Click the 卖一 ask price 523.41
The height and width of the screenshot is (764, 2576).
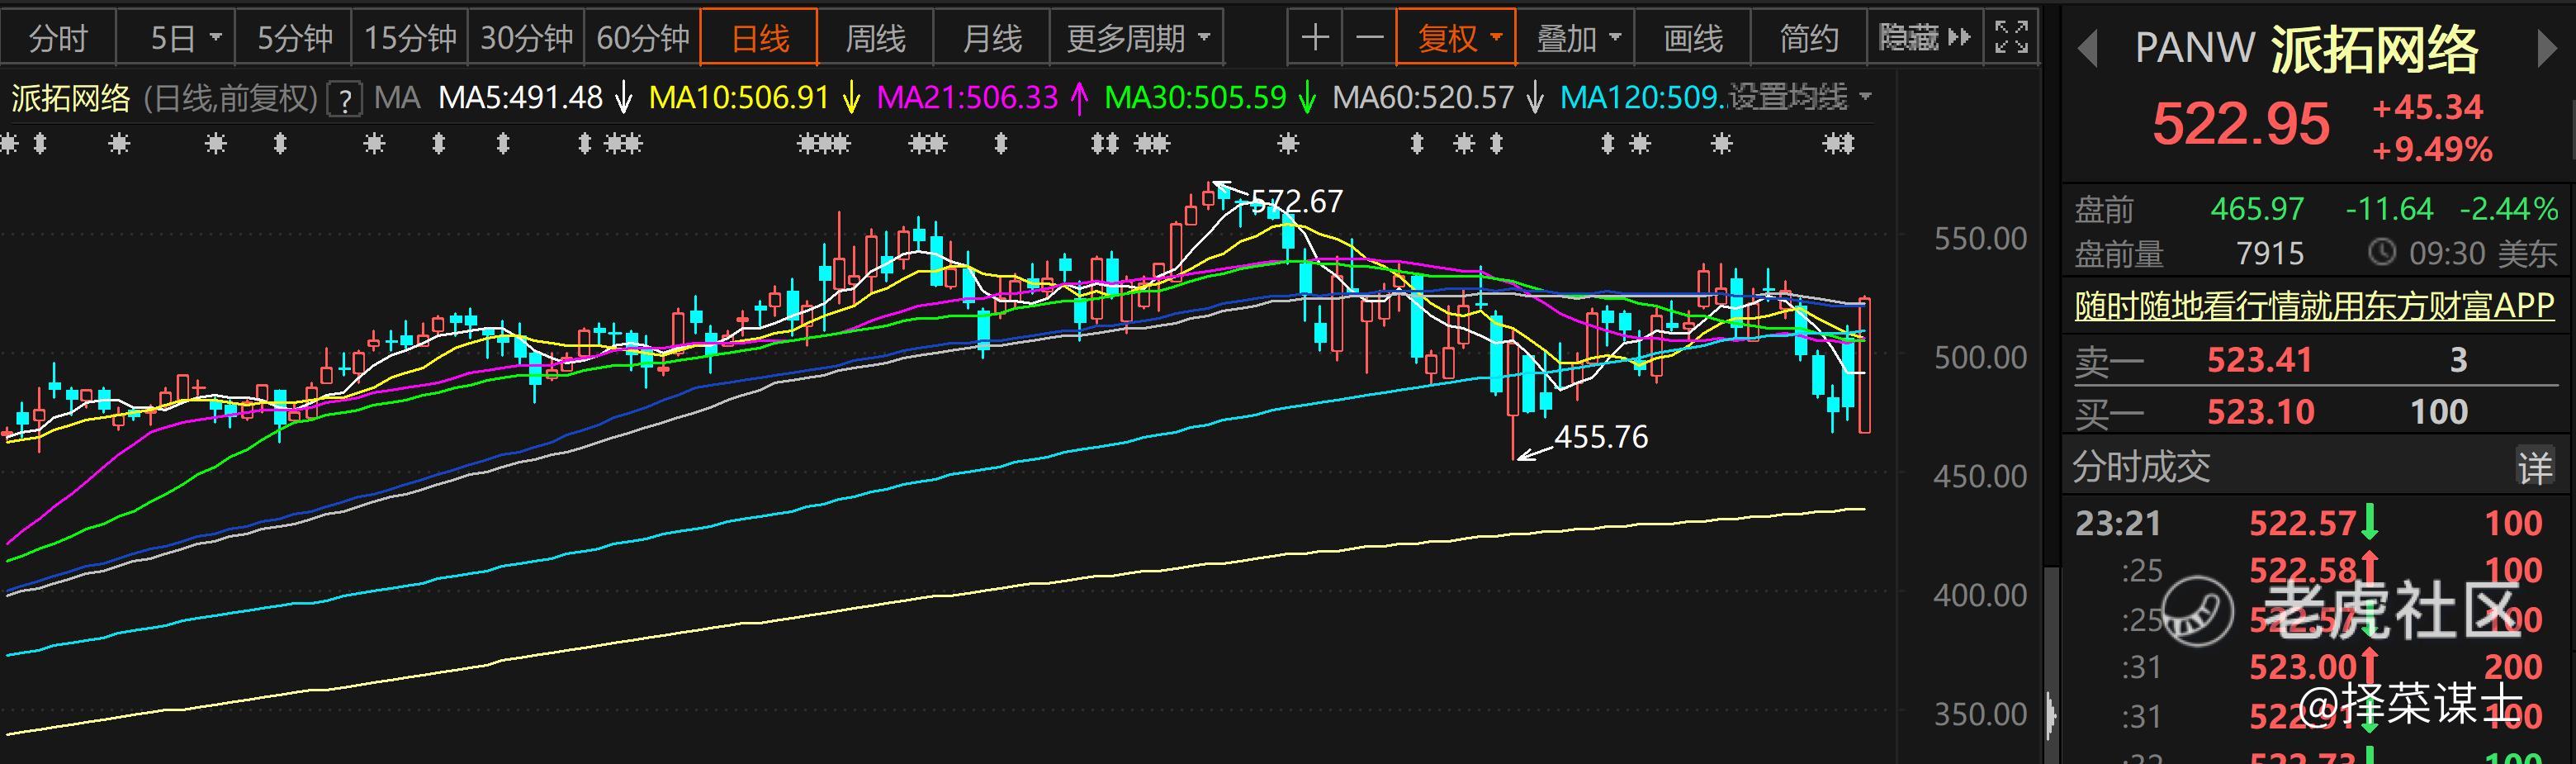(2260, 359)
